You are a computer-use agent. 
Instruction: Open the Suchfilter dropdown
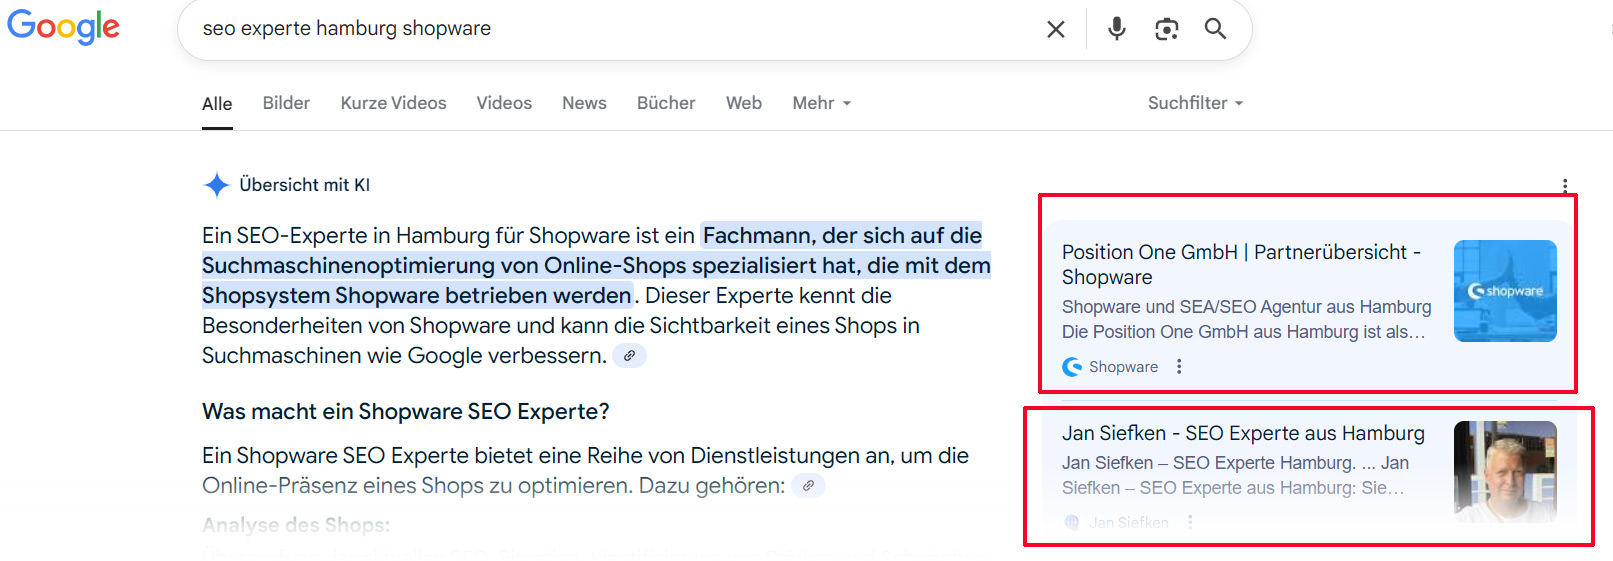1195,103
